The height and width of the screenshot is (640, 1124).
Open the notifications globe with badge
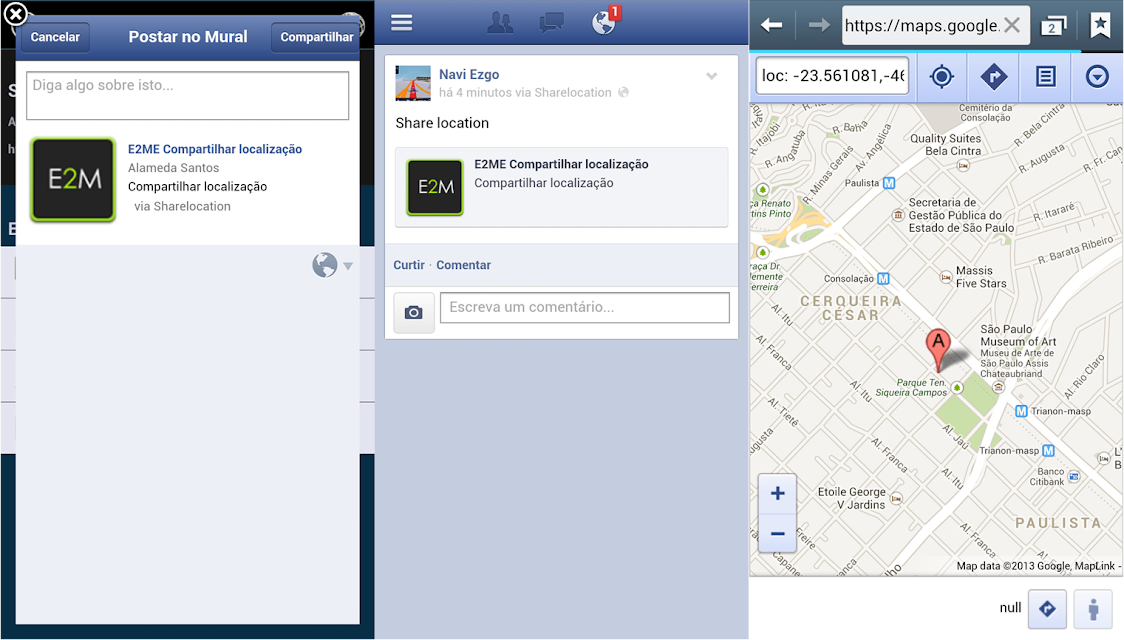[x=604, y=22]
